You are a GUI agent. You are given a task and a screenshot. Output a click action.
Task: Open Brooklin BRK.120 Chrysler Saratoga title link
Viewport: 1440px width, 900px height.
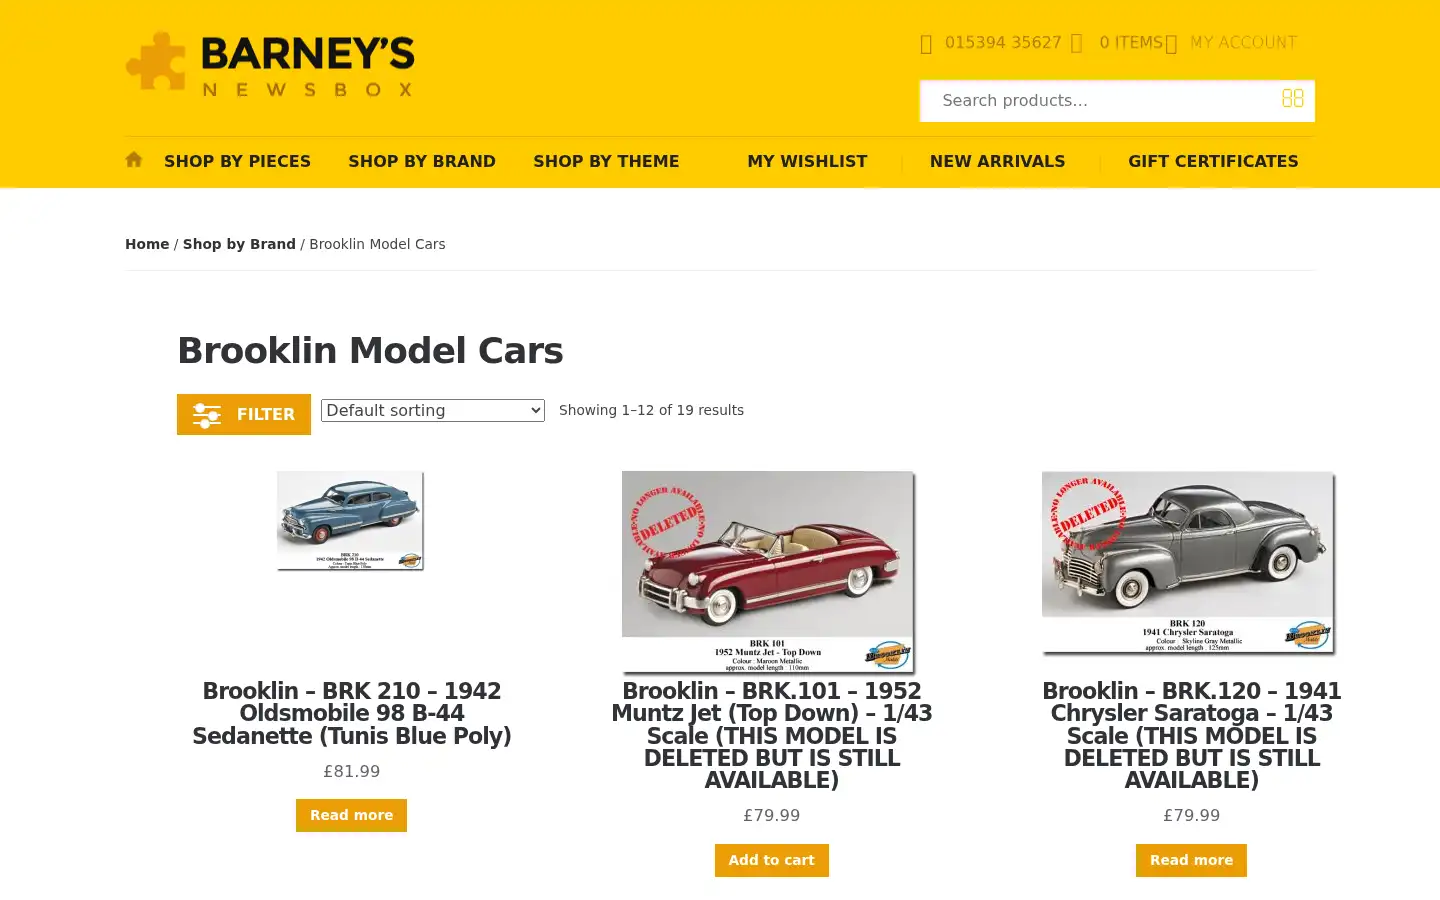(x=1192, y=735)
